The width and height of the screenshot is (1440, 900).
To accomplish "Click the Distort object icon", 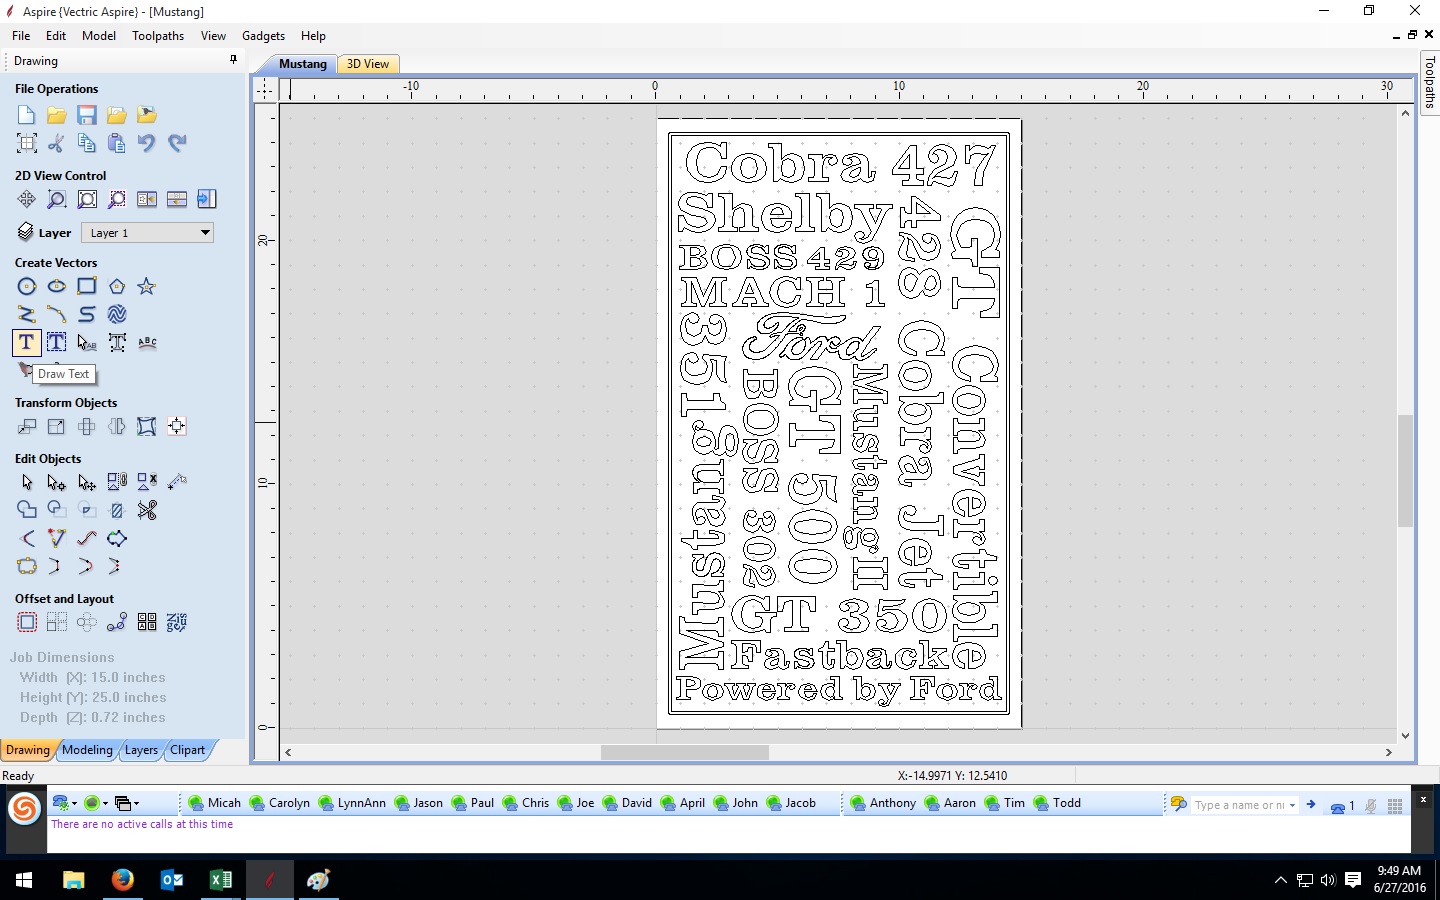I will pyautogui.click(x=147, y=427).
